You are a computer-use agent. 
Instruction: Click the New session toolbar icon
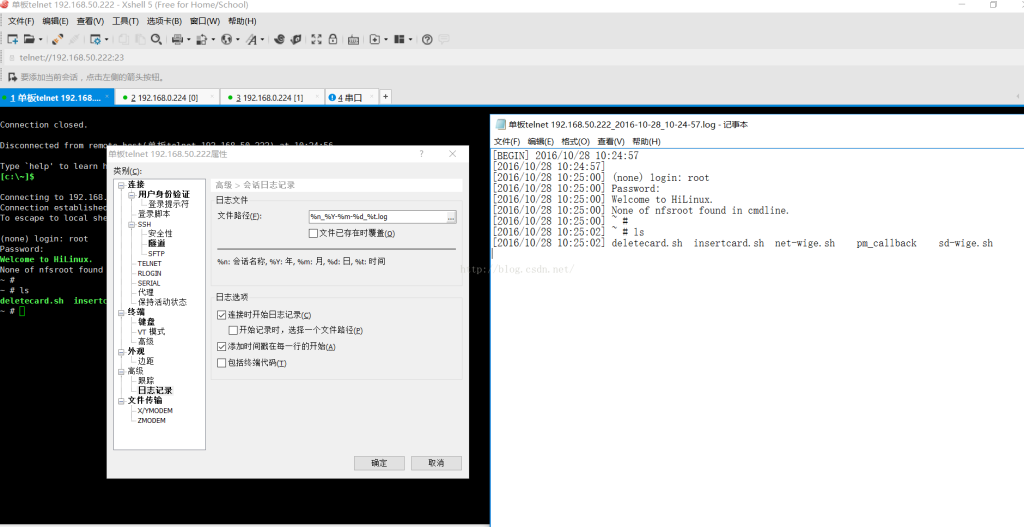(x=12, y=39)
